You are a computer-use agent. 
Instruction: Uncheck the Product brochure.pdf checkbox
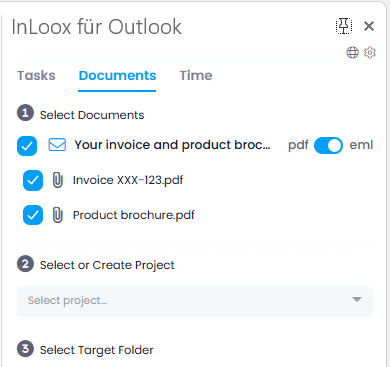(33, 215)
